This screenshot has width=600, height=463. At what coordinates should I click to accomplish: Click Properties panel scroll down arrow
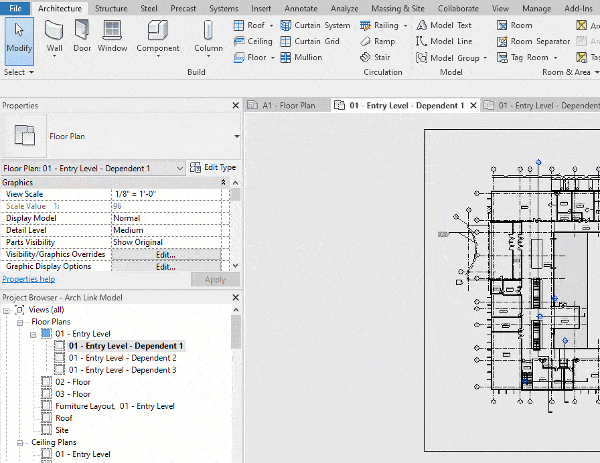click(x=236, y=266)
